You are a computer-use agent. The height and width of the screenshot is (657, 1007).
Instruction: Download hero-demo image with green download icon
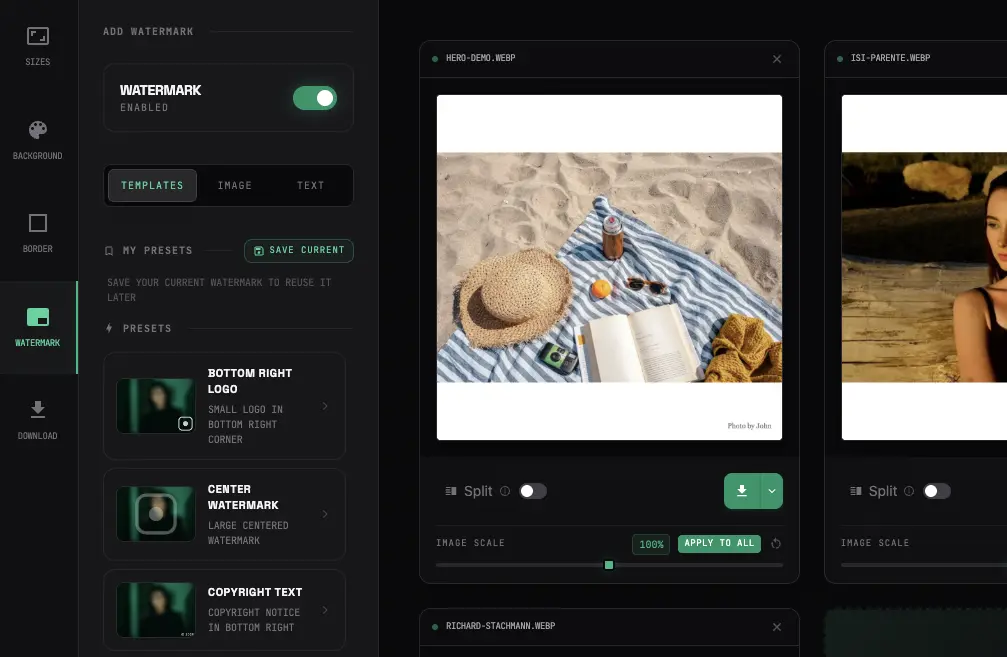point(742,491)
